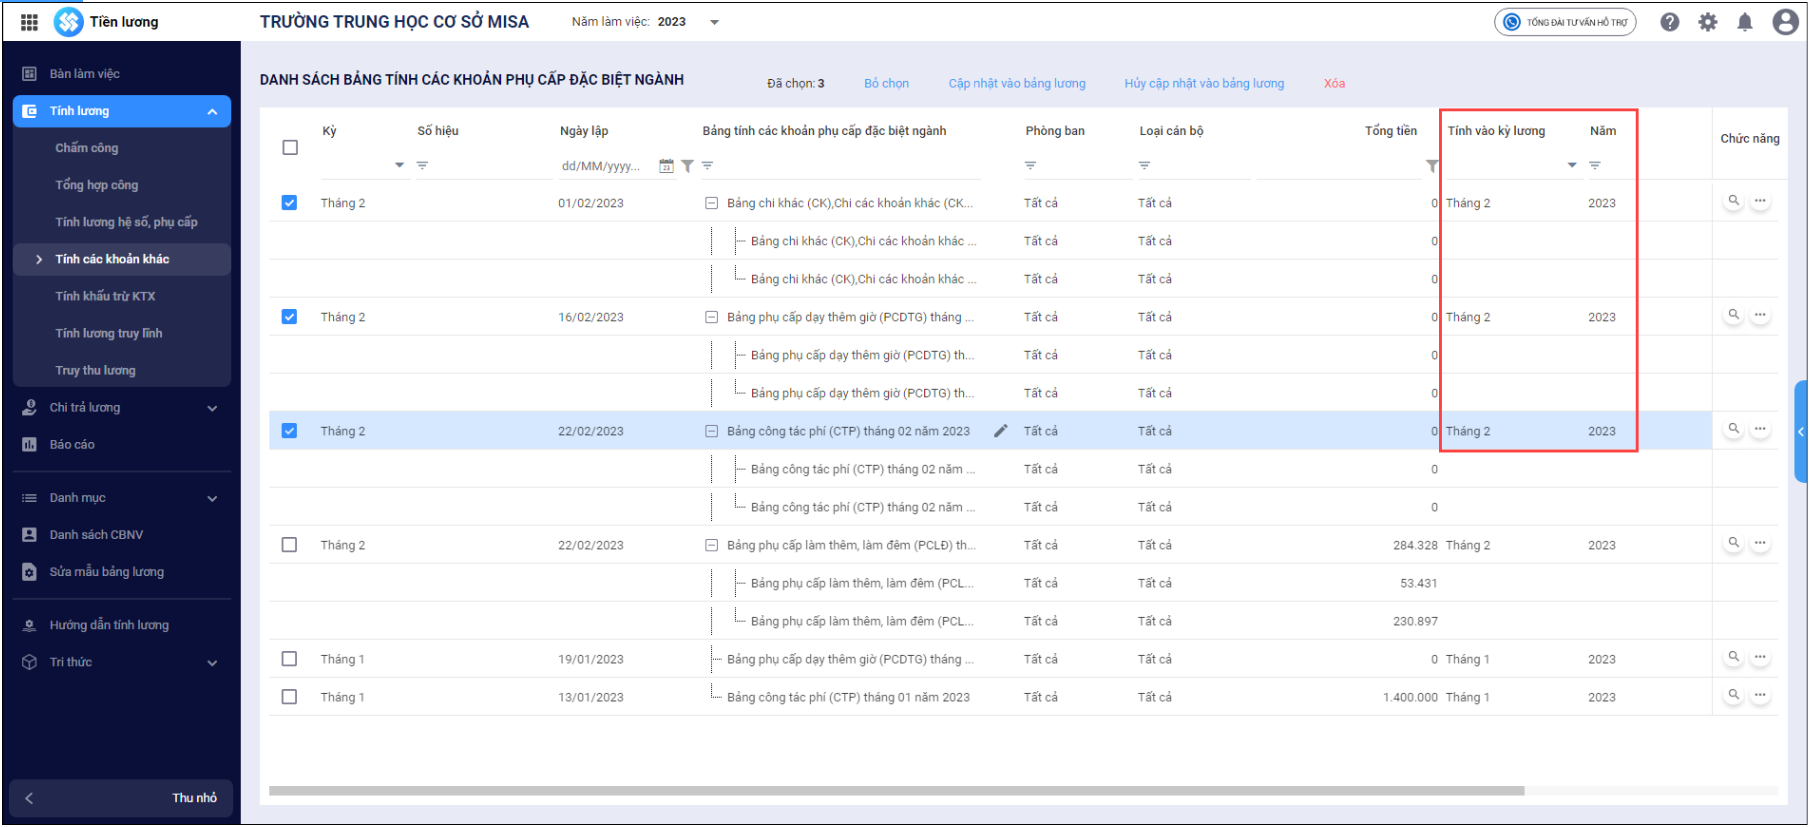Click Hủy cập nhật vào bảng lương
The width and height of the screenshot is (1811, 827).
(x=1204, y=84)
